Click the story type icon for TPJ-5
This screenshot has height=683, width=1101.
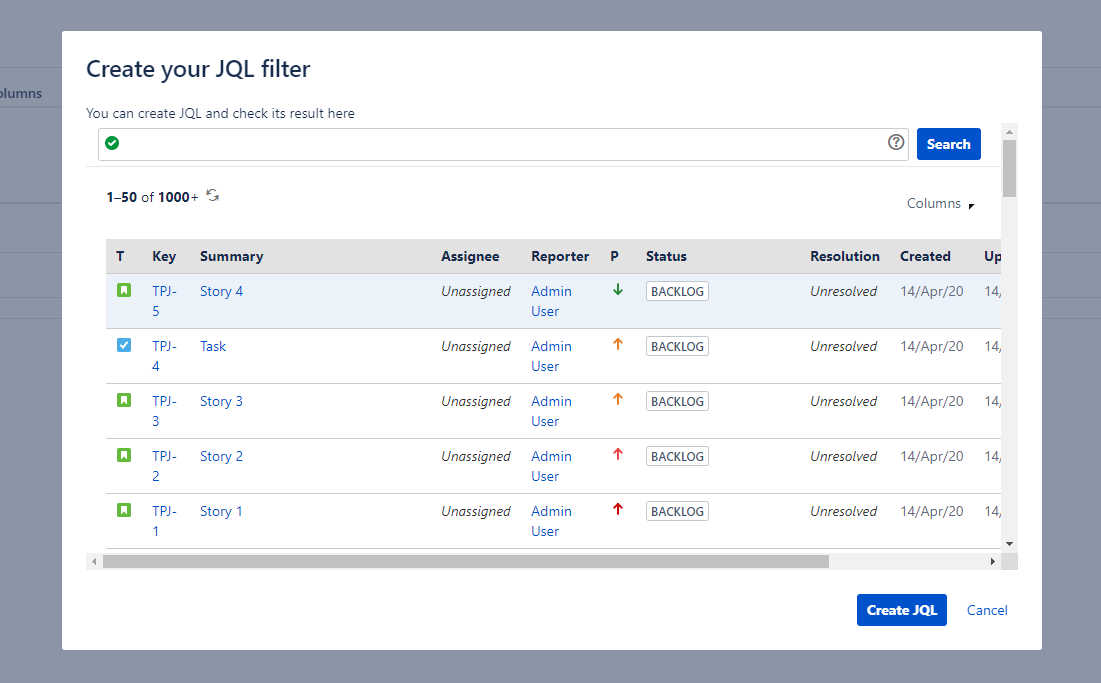pos(124,291)
